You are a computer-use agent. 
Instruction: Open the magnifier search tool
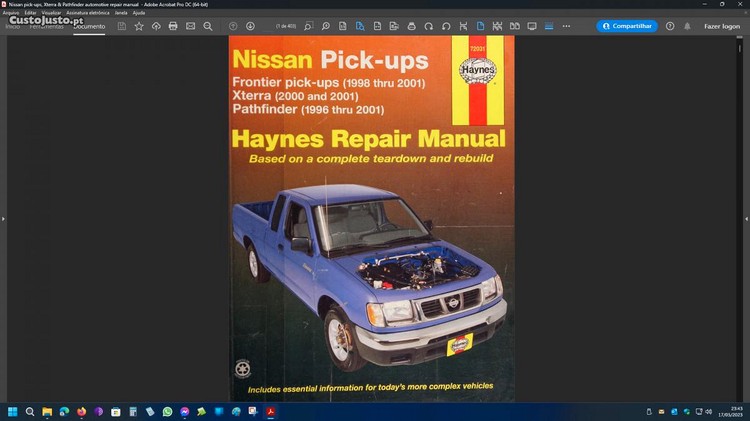(x=208, y=26)
